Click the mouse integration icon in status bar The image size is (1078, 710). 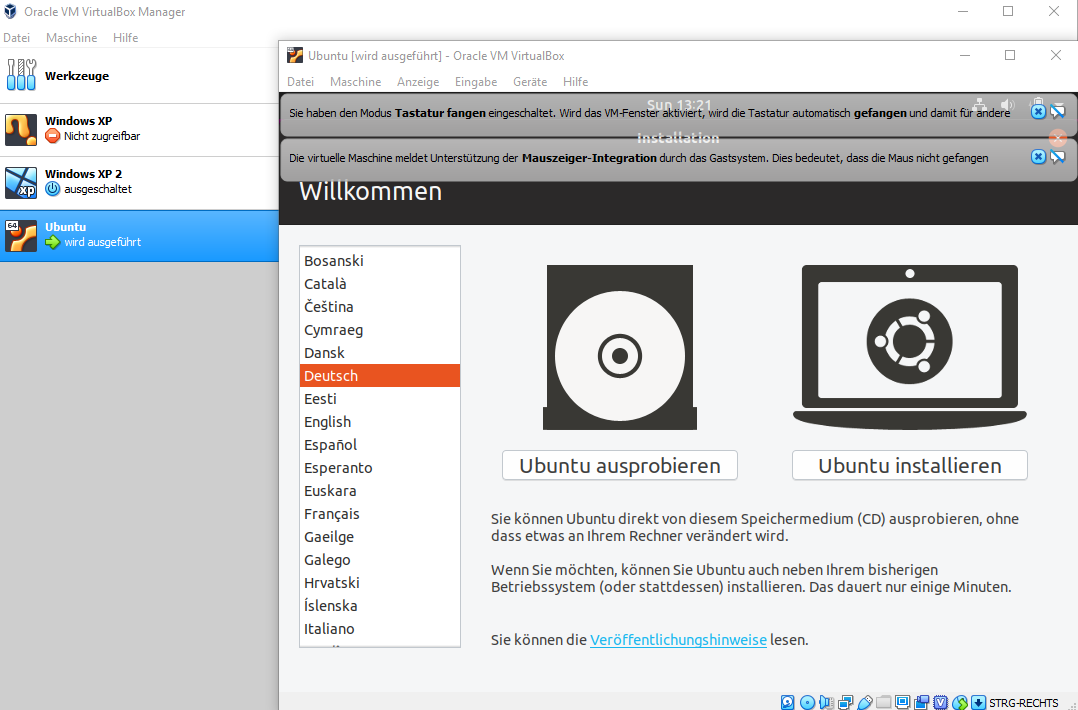tap(960, 702)
